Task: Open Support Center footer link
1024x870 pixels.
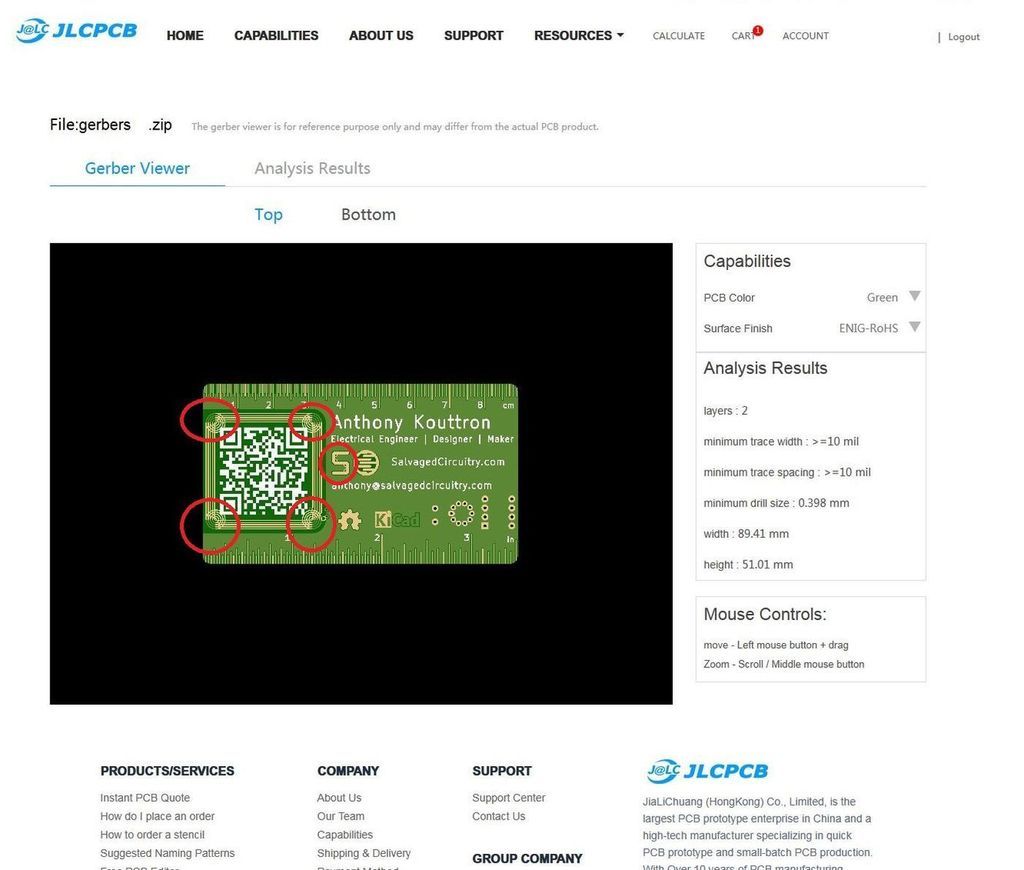Action: click(509, 798)
